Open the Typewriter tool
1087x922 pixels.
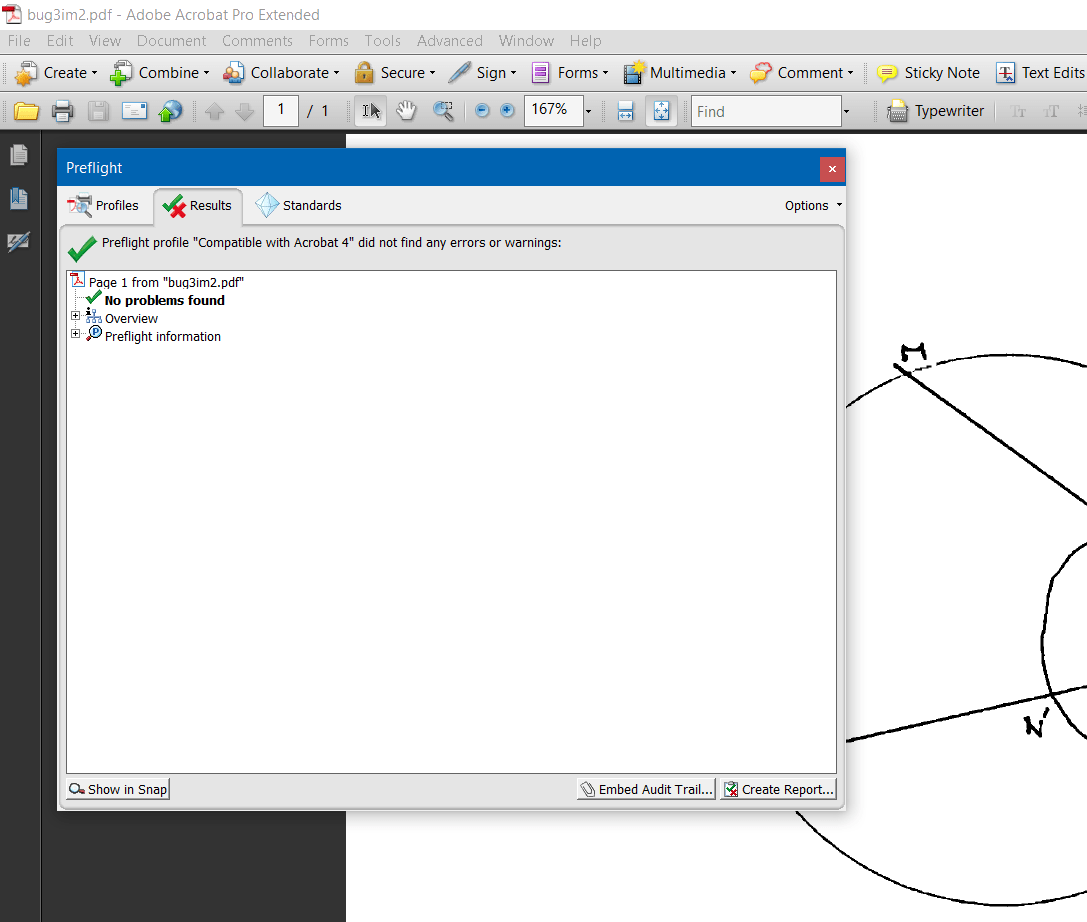[935, 110]
